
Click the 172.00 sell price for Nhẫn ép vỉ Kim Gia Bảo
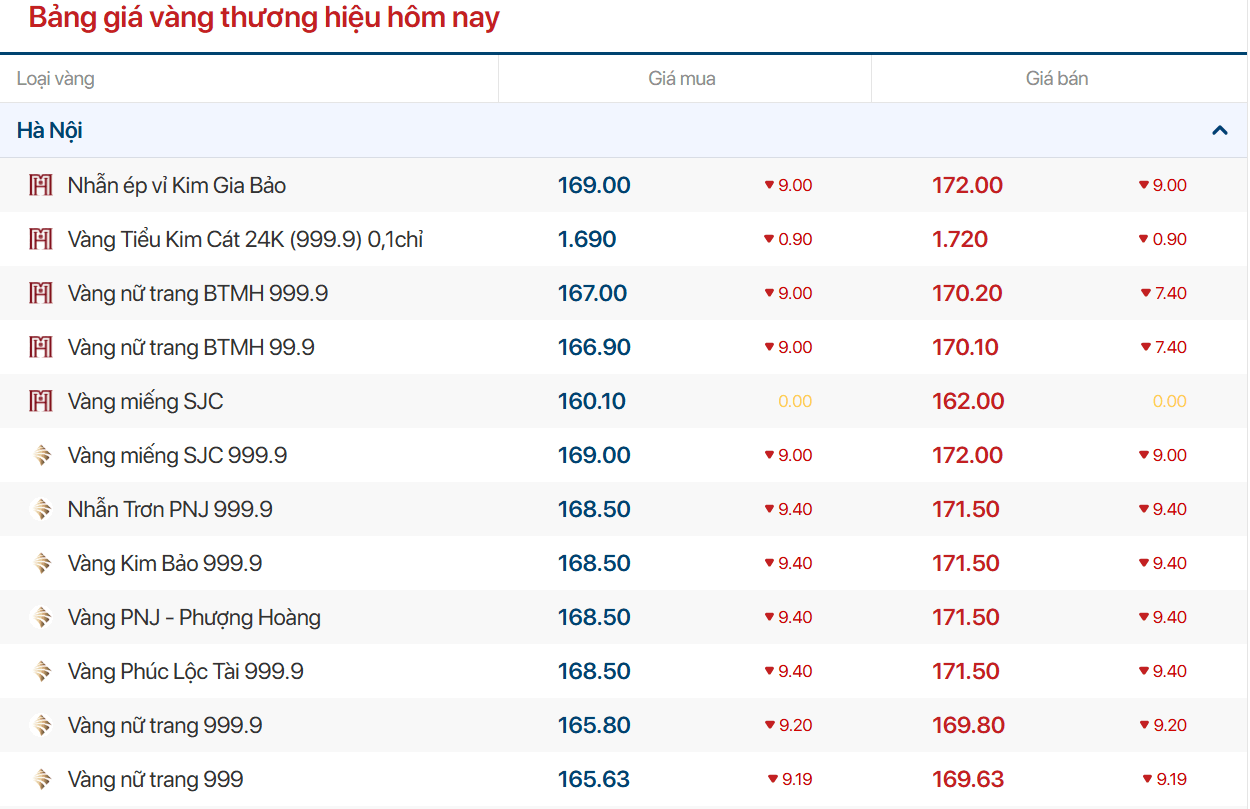[x=967, y=185]
